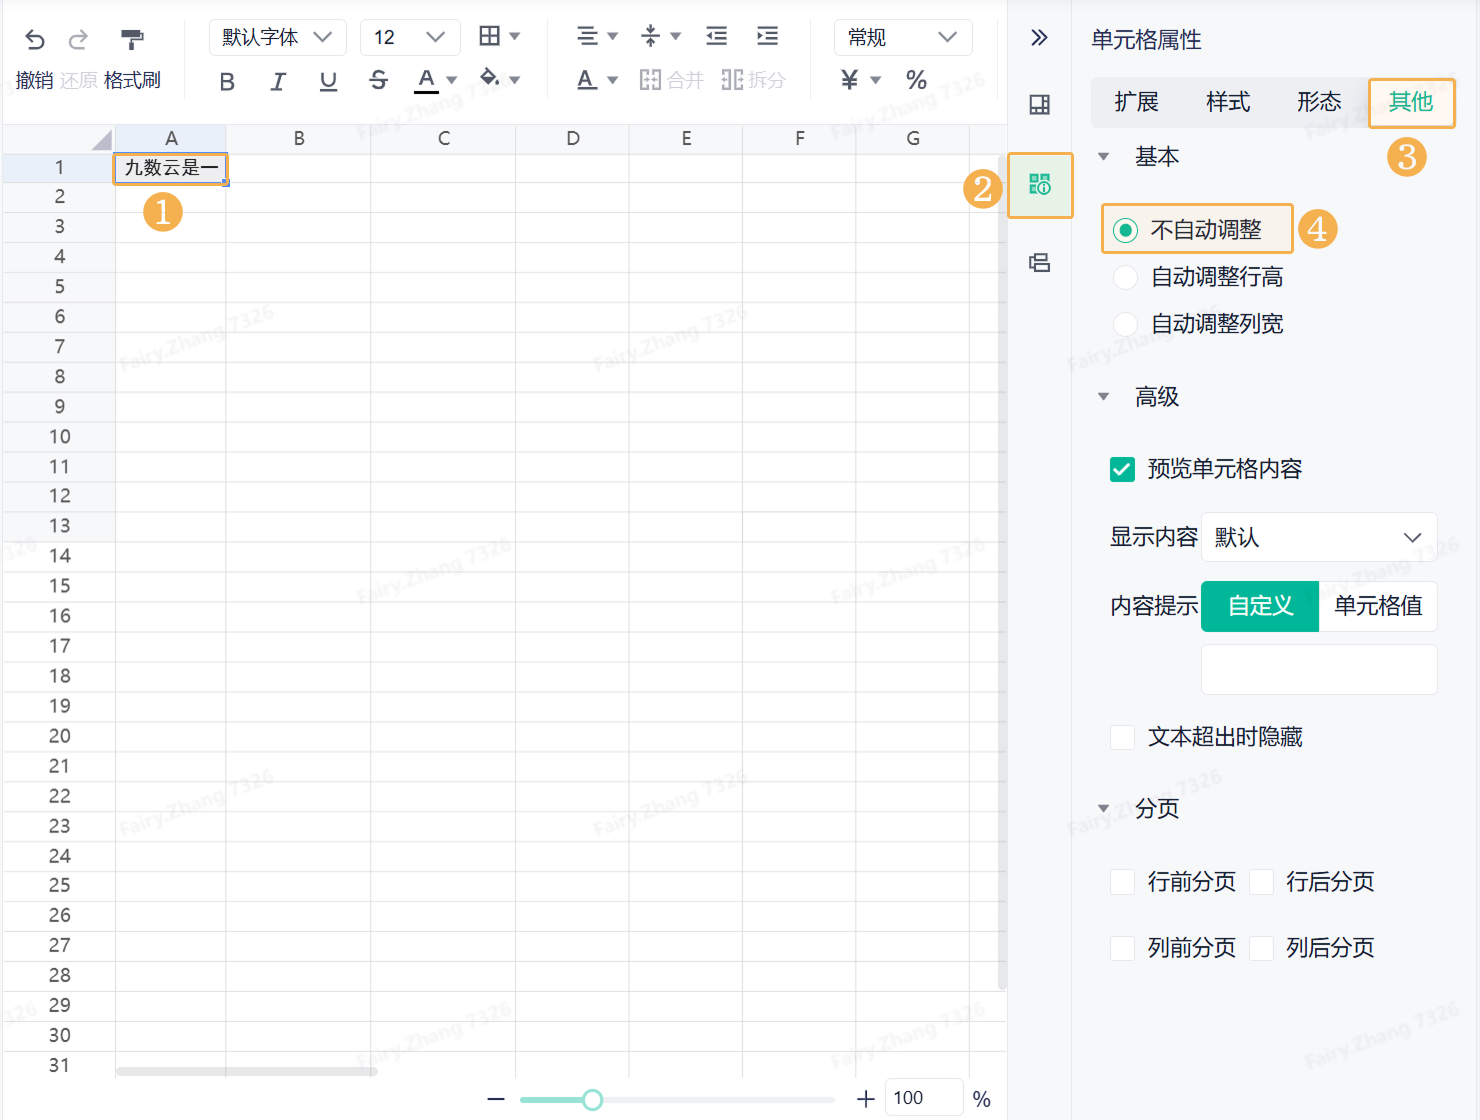Click the split cells button
The height and width of the screenshot is (1120, 1480).
753,80
